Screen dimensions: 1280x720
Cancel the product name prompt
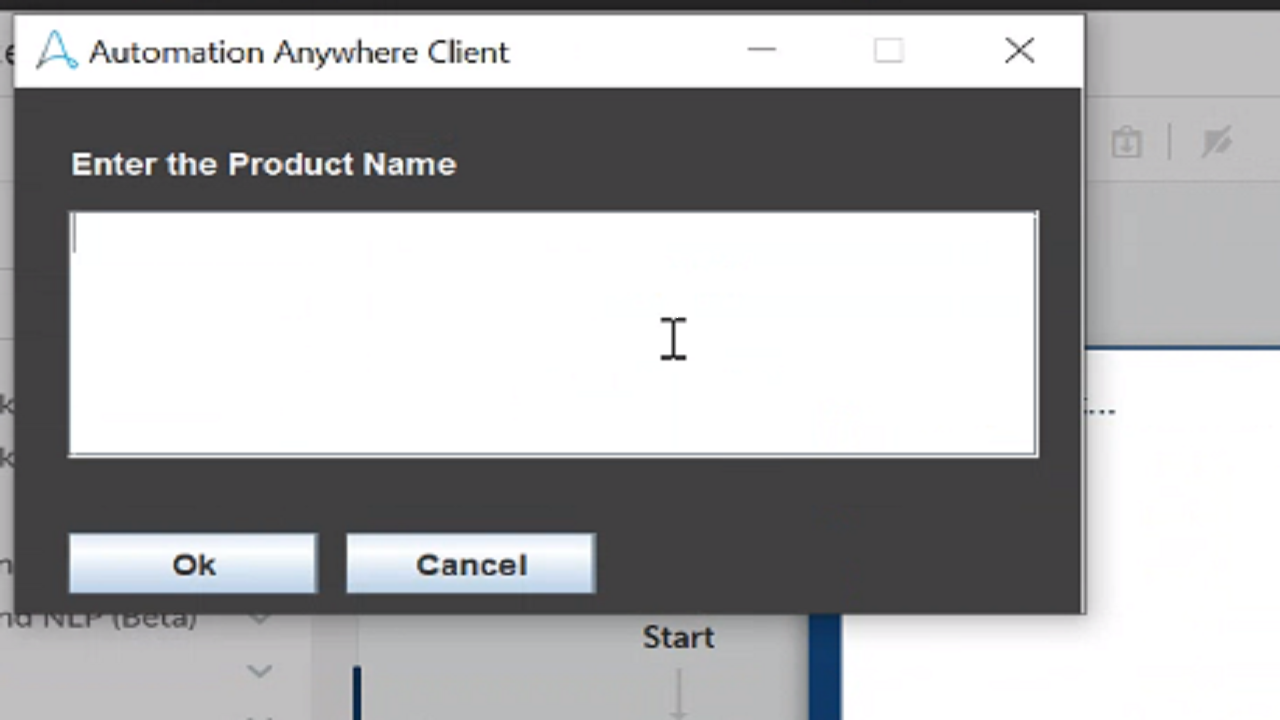pos(471,564)
